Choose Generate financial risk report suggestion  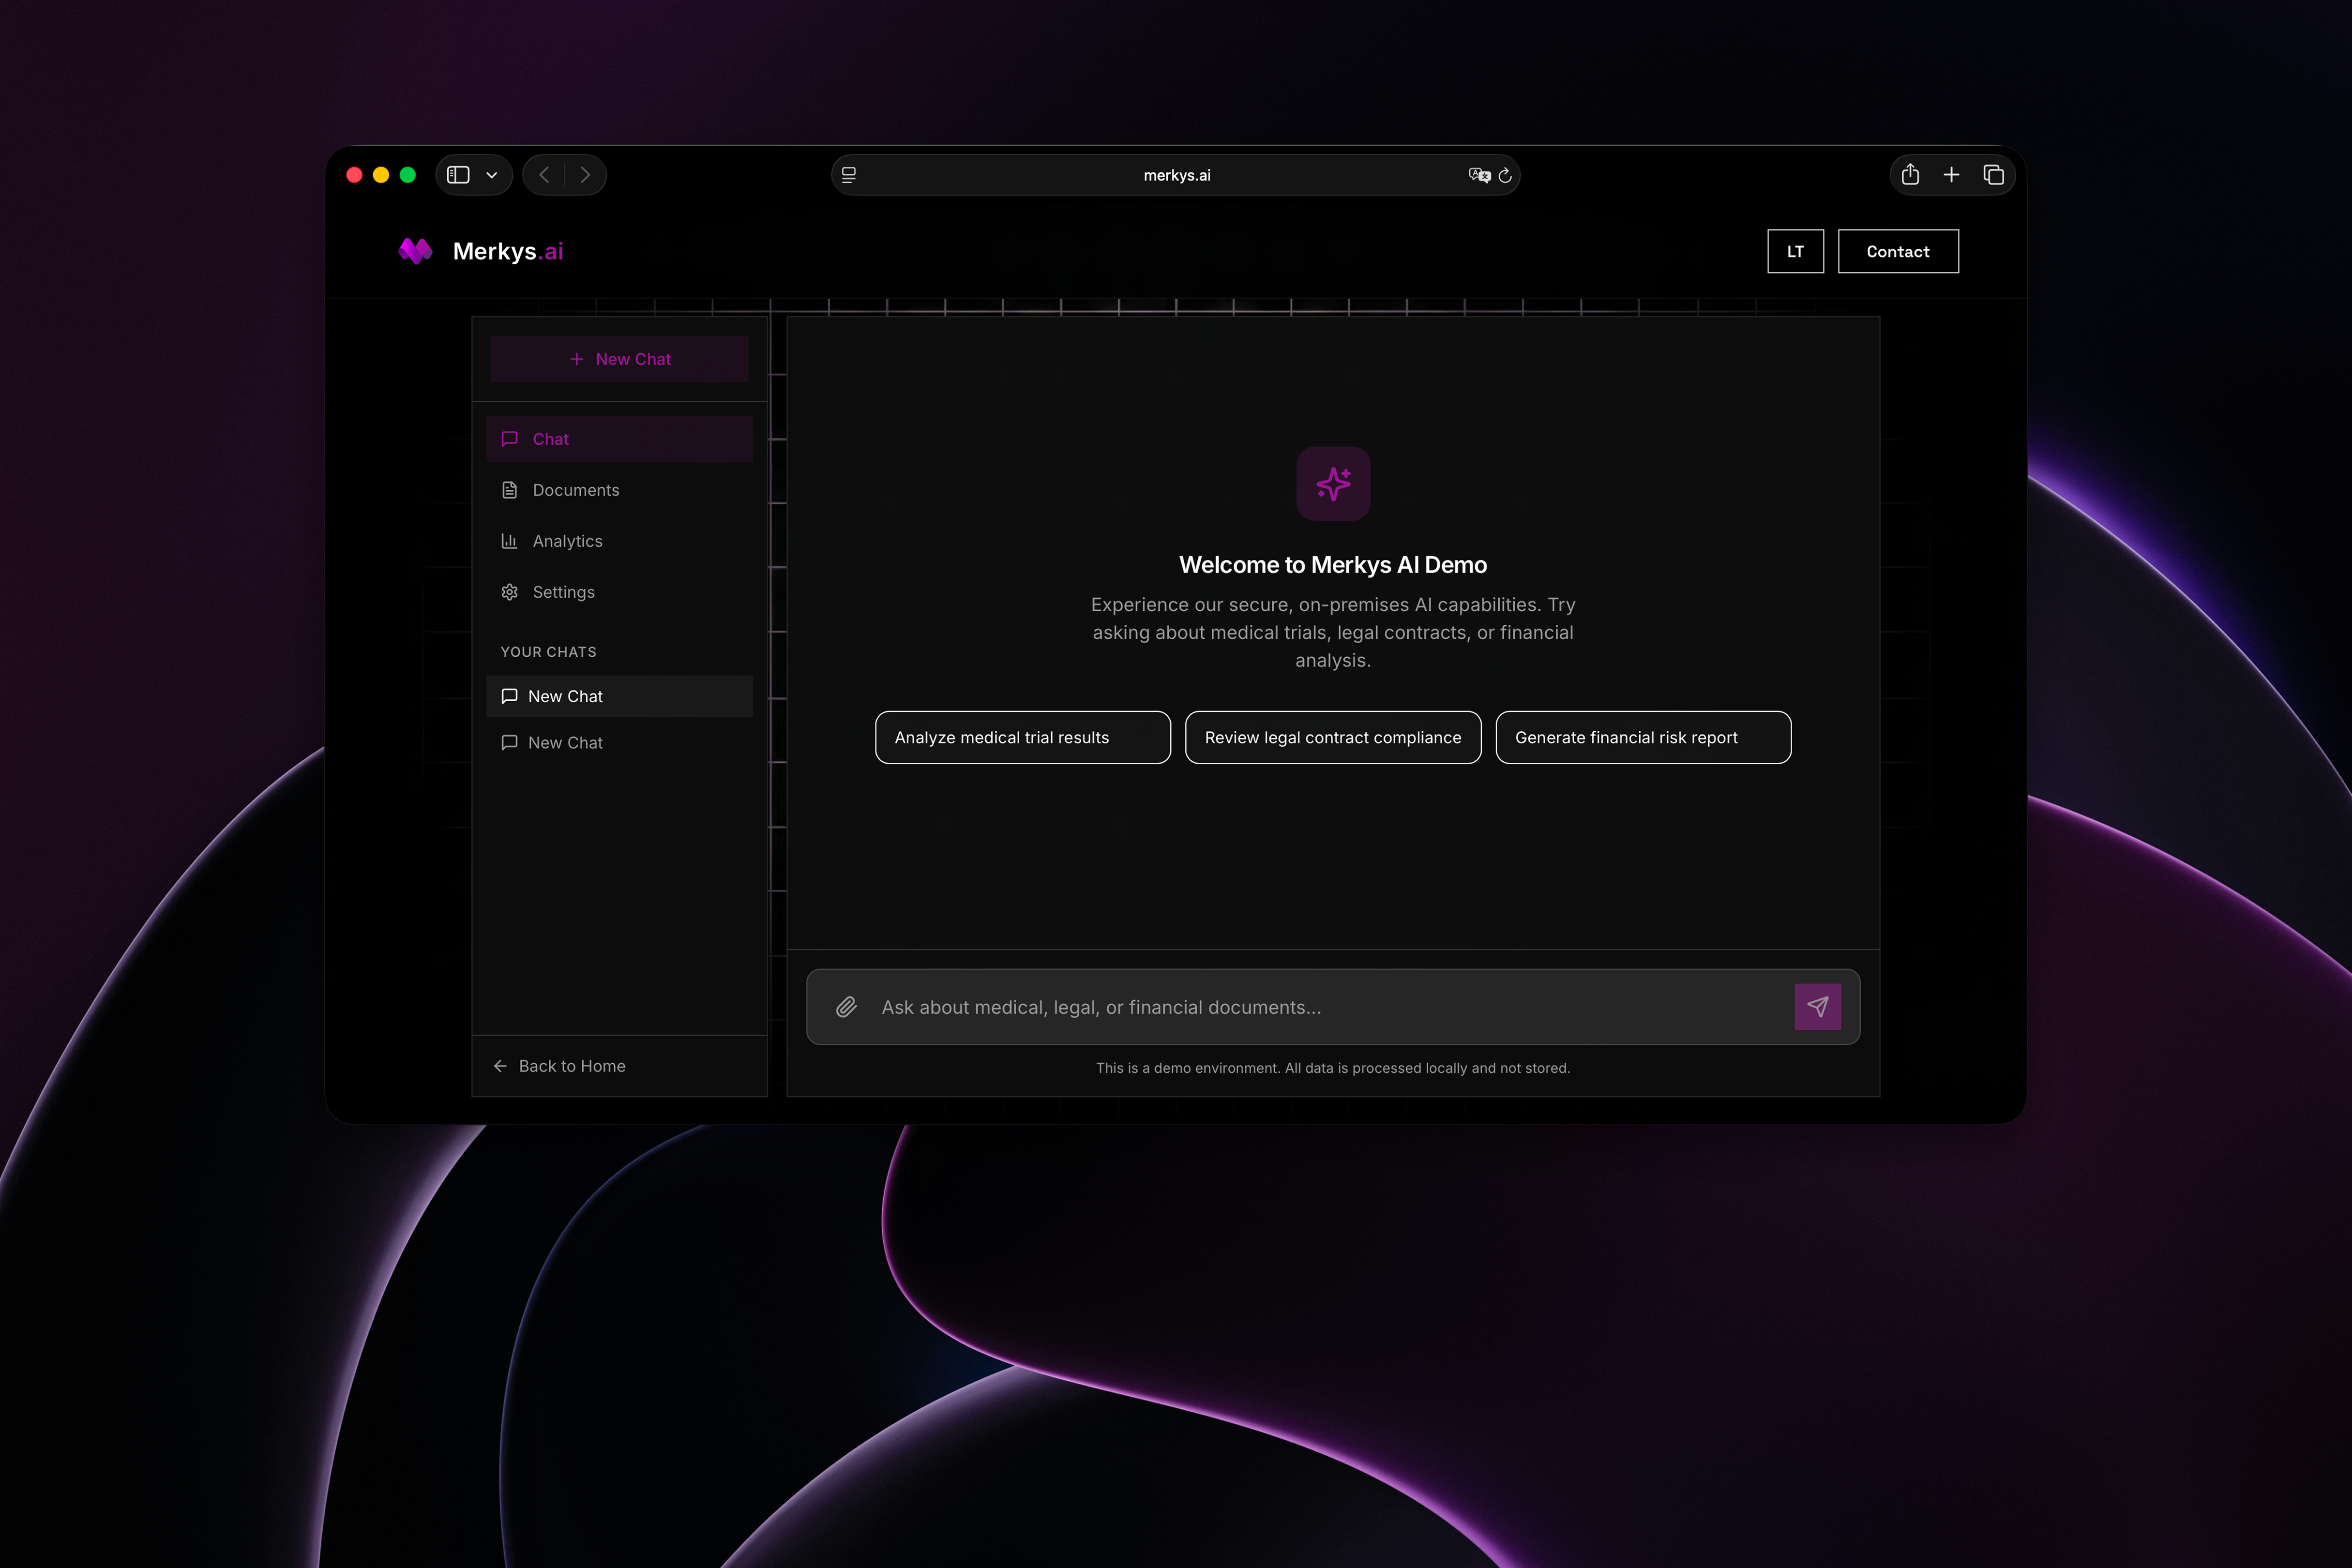point(1643,738)
